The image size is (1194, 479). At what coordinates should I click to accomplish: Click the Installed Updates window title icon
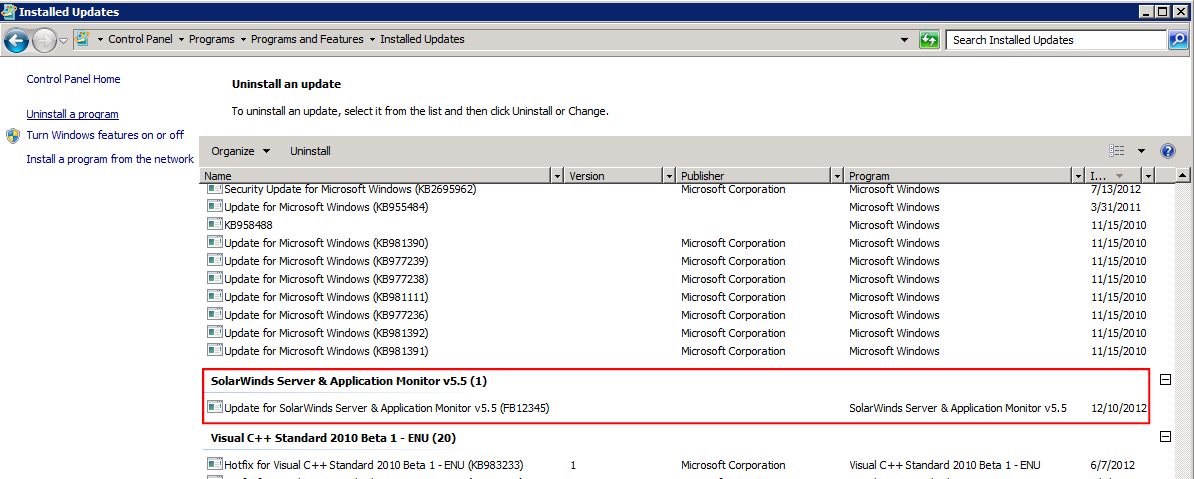coord(9,11)
